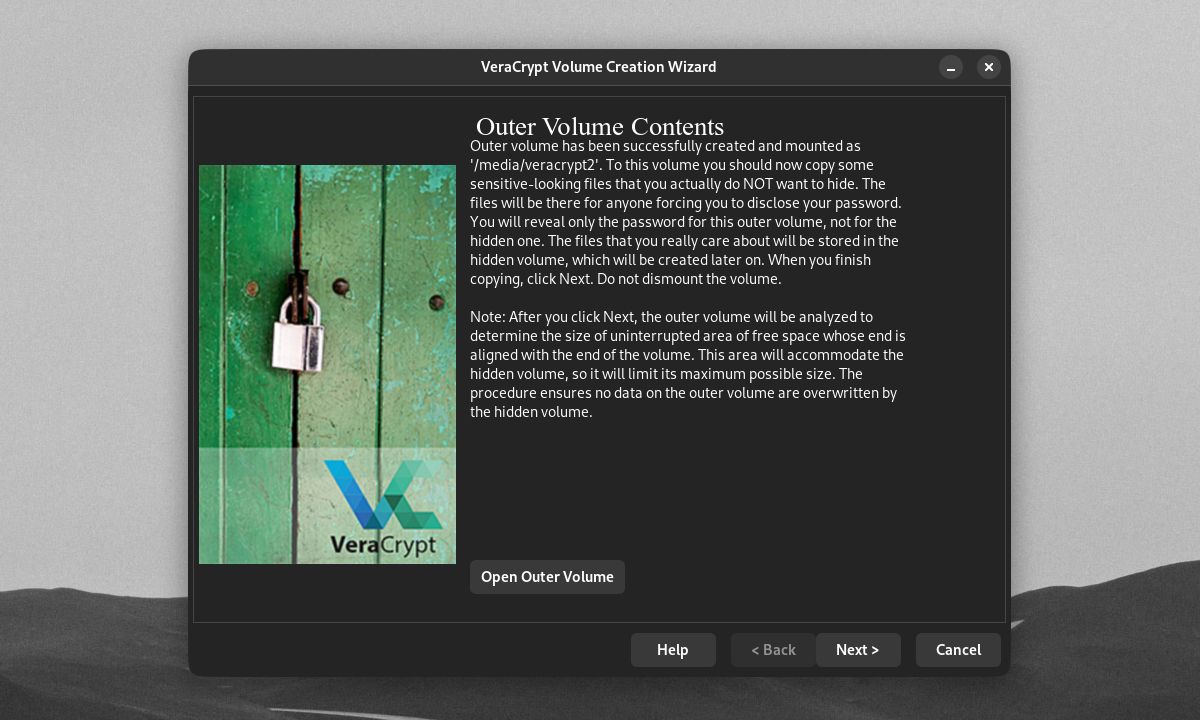Close the VeraCrypt wizard window
This screenshot has height=720, width=1200.
pos(989,67)
